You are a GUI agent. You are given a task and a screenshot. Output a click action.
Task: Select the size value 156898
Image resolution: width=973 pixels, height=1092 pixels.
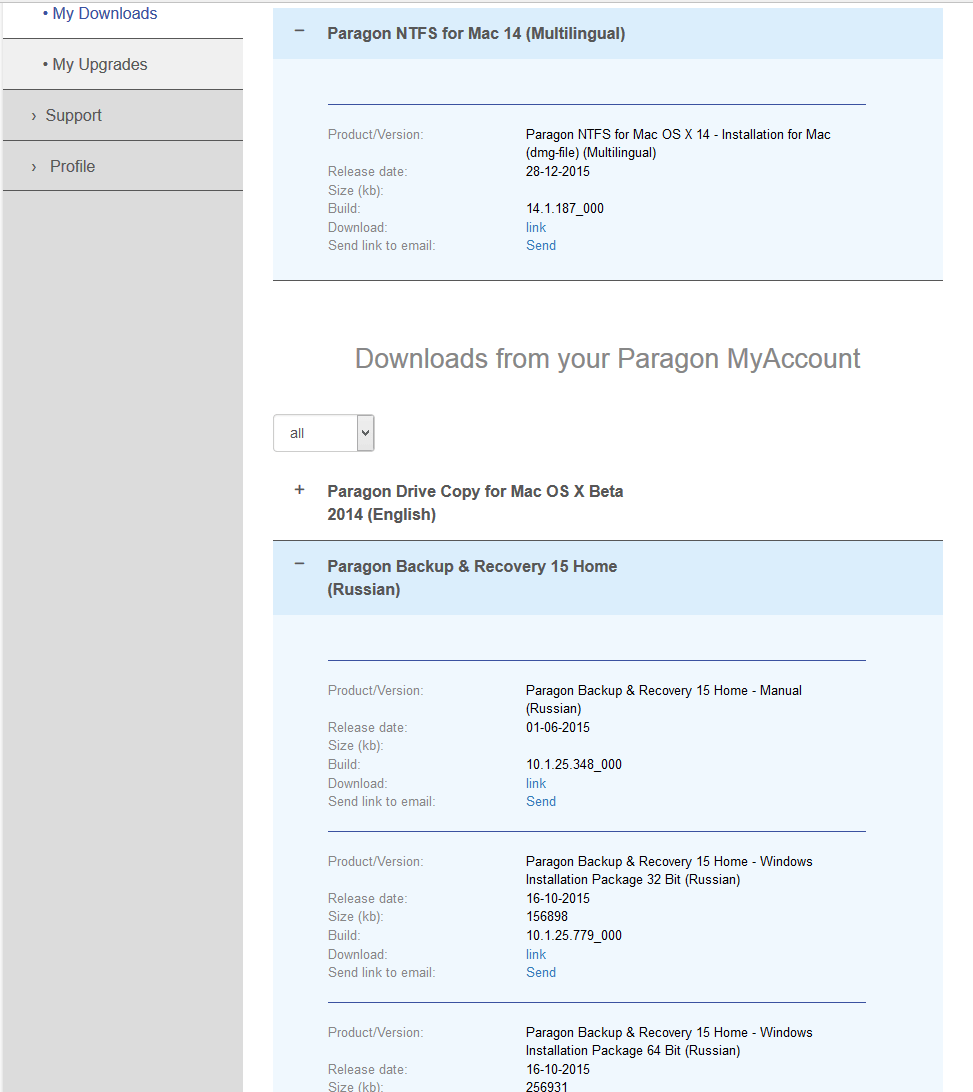tap(547, 916)
